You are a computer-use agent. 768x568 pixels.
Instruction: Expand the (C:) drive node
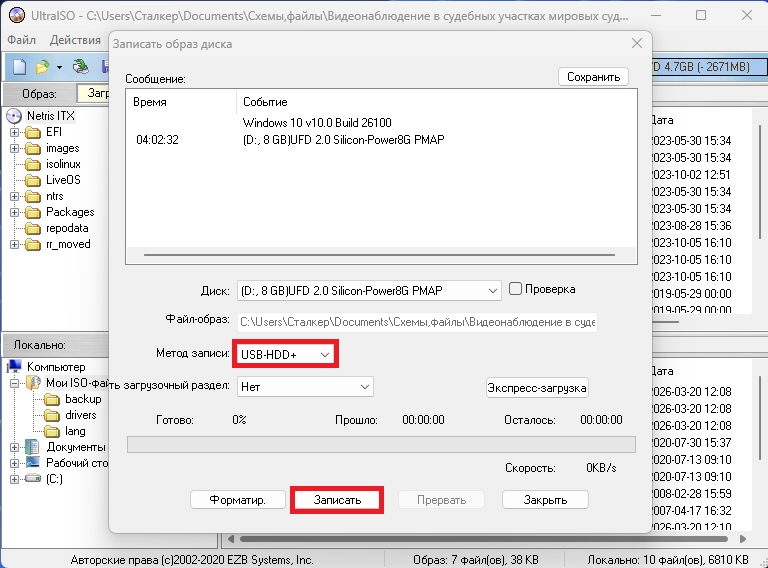point(14,479)
